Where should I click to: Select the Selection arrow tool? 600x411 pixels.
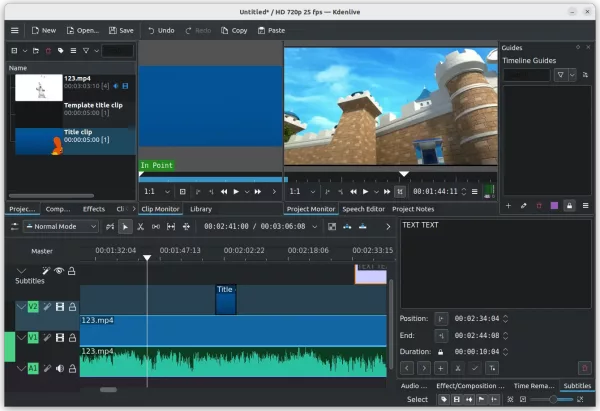click(125, 227)
